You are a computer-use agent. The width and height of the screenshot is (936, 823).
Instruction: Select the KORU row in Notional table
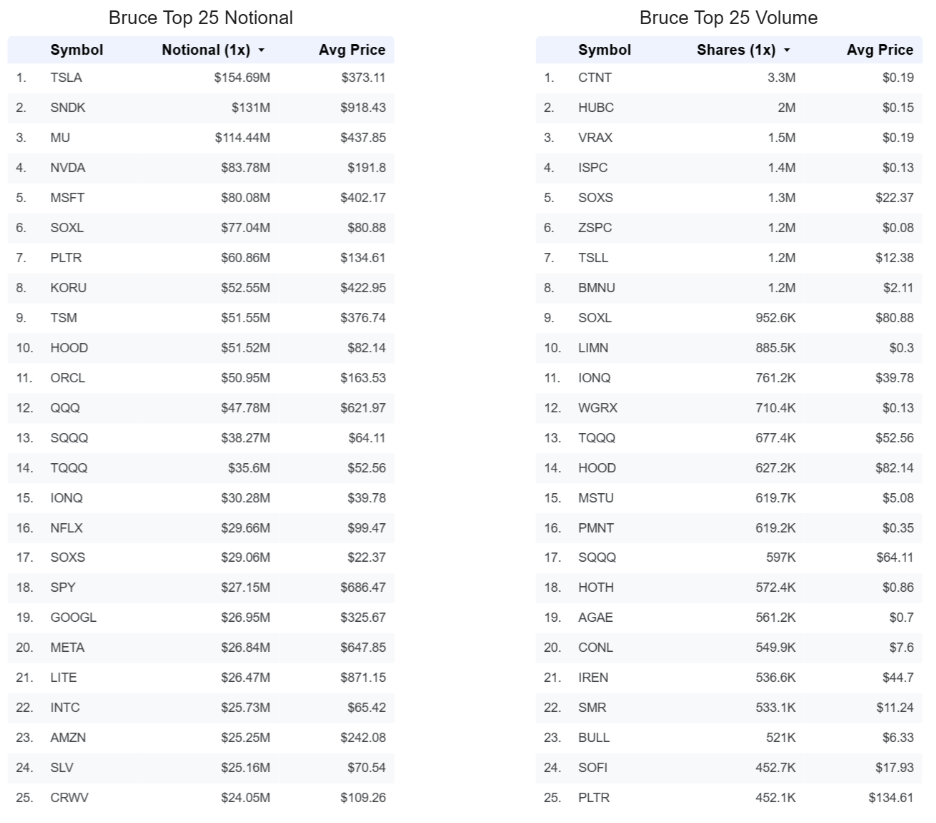[x=201, y=288]
